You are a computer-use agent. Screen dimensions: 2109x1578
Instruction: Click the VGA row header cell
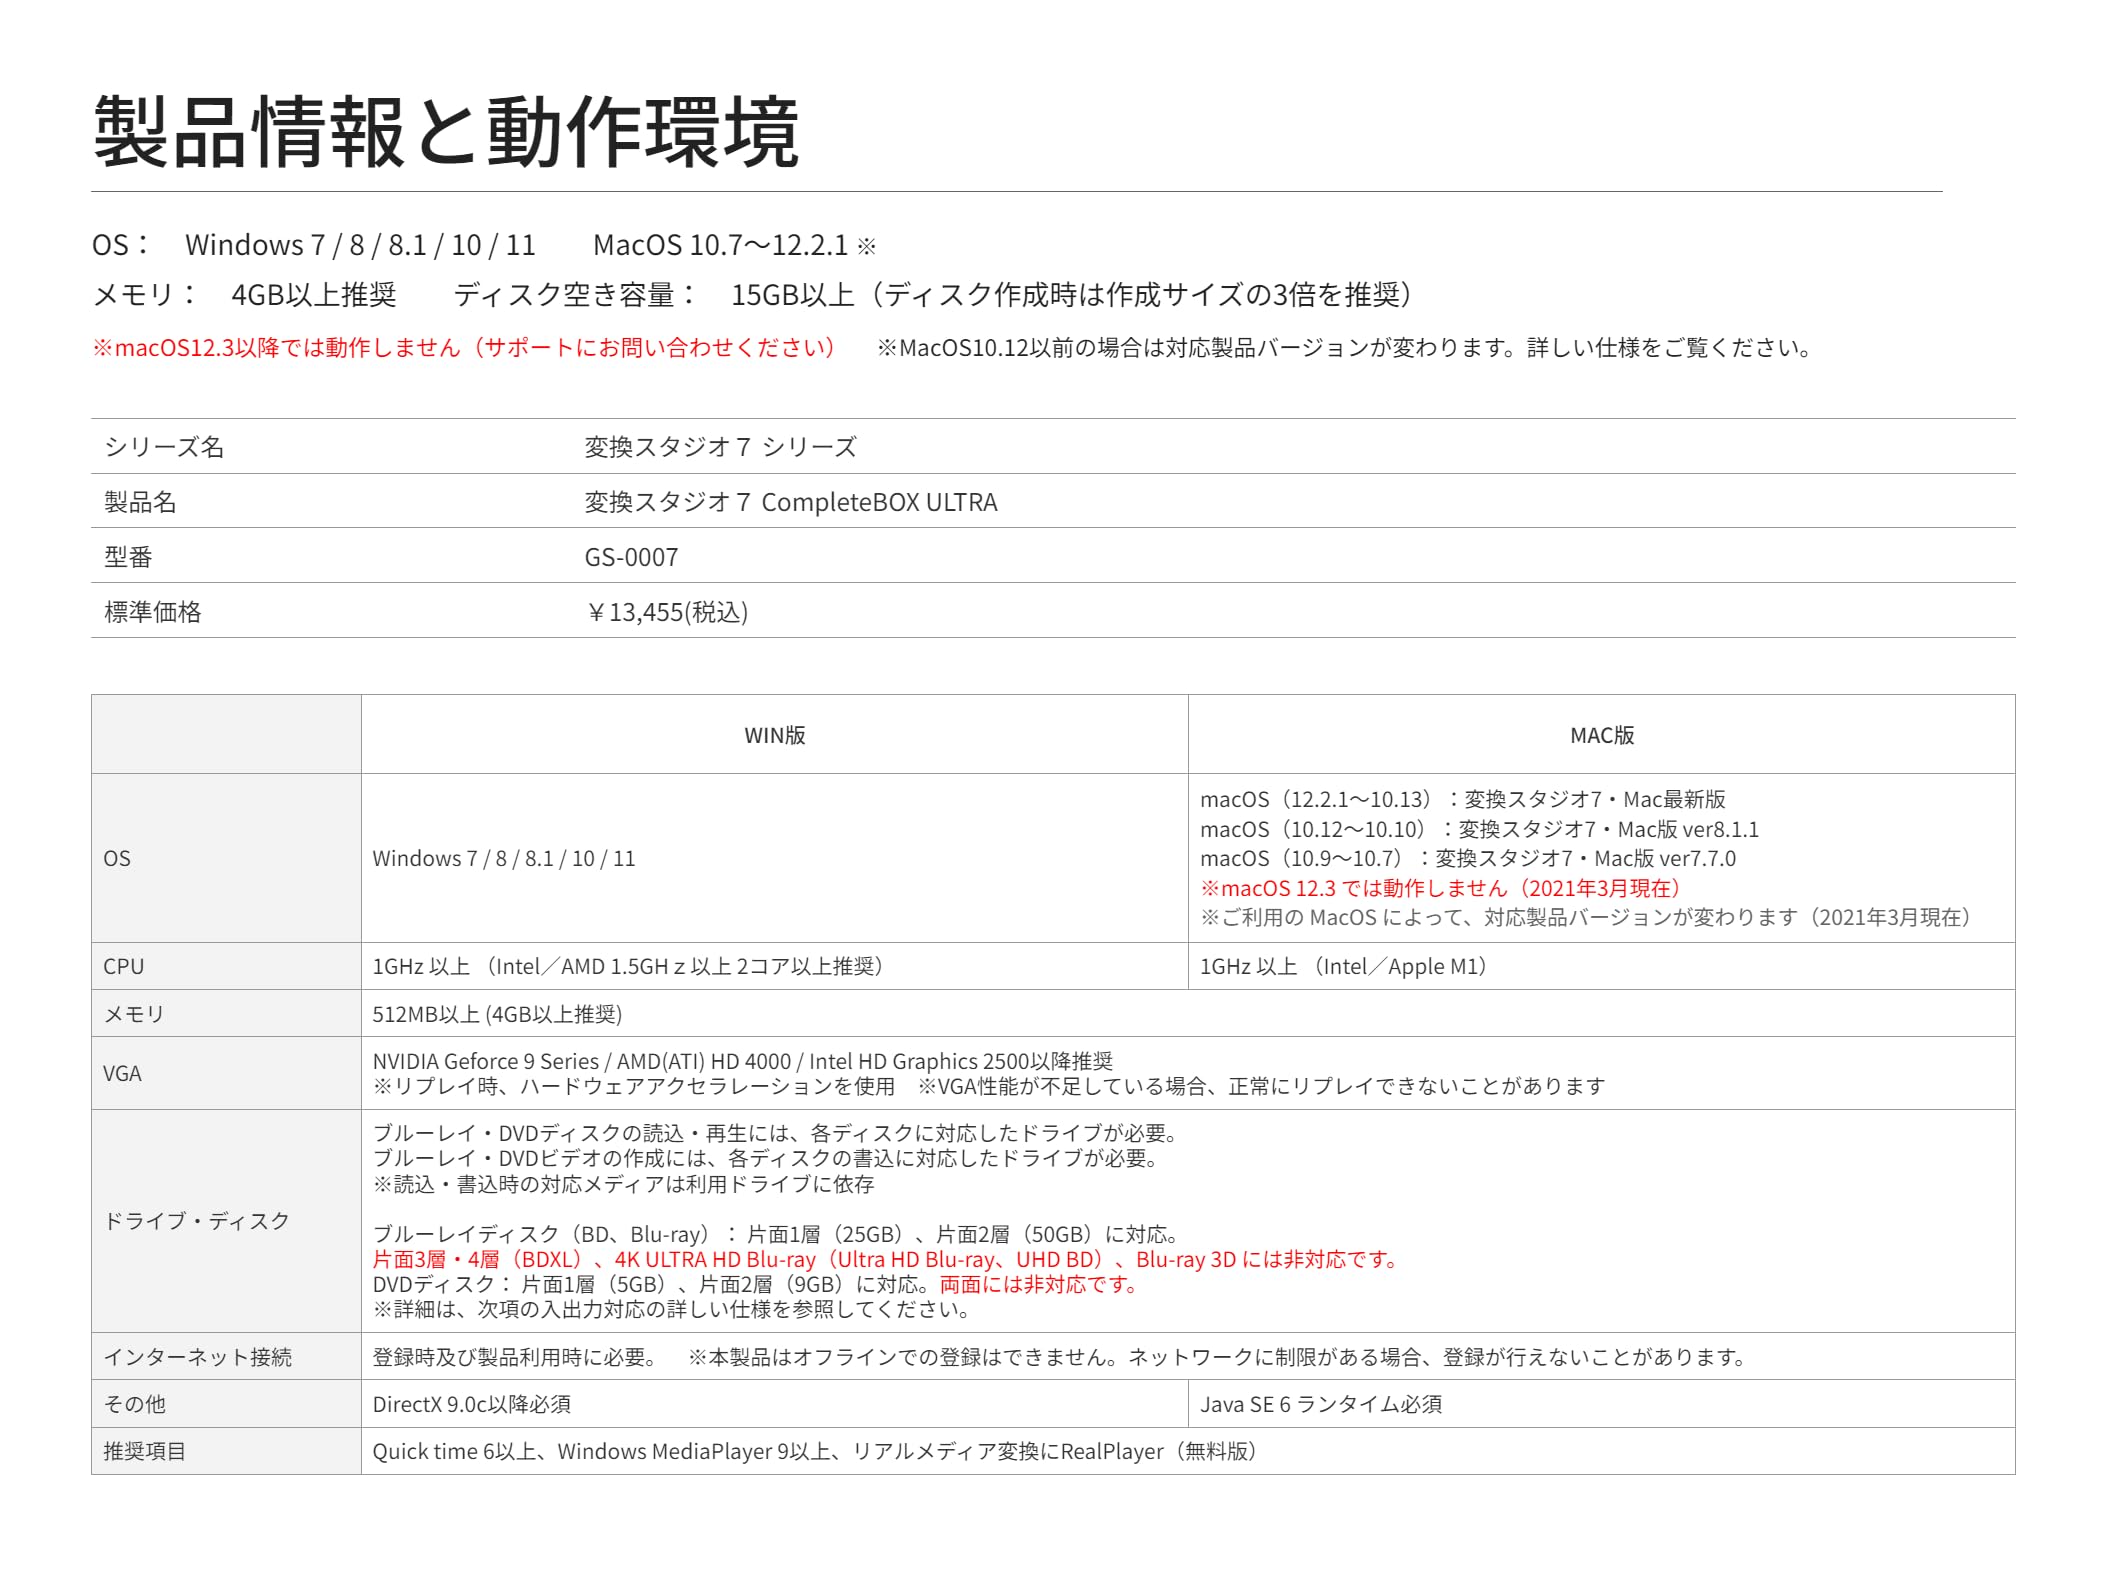[x=122, y=1073]
